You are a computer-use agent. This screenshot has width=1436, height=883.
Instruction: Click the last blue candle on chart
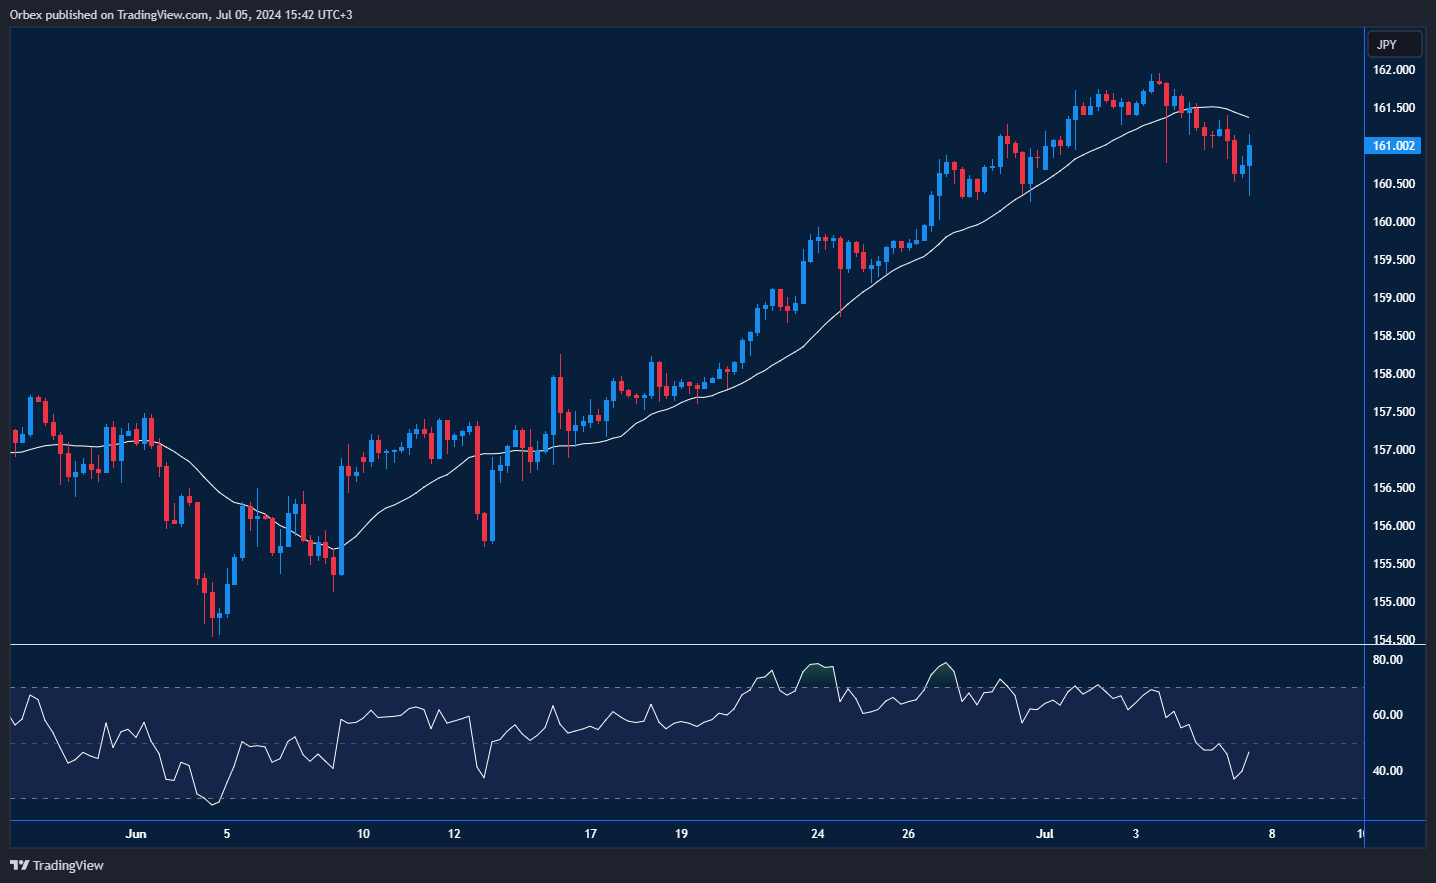(1249, 156)
